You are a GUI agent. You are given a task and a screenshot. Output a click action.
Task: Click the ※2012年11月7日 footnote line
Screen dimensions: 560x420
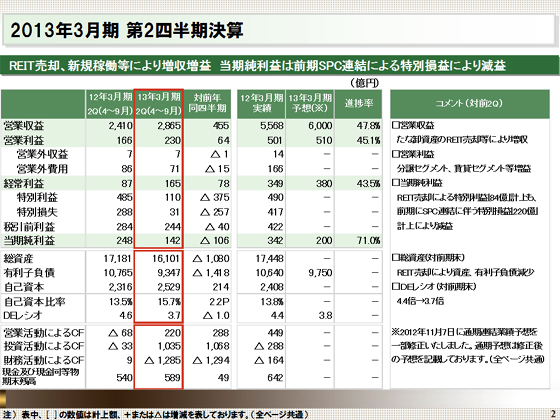(465, 332)
